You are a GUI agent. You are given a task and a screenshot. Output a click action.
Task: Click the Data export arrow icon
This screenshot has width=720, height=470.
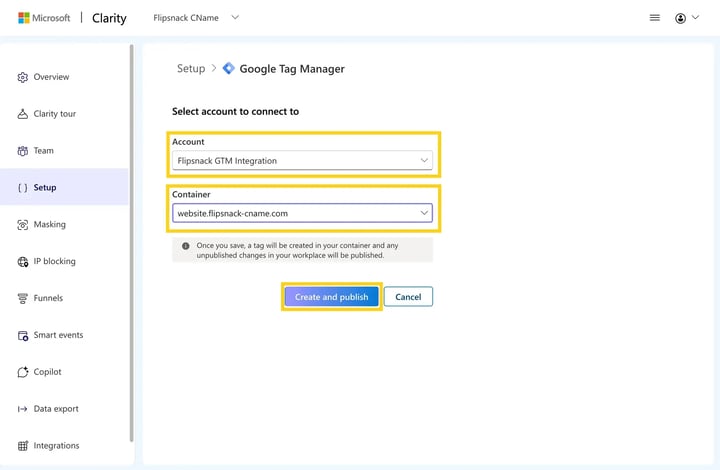point(22,409)
